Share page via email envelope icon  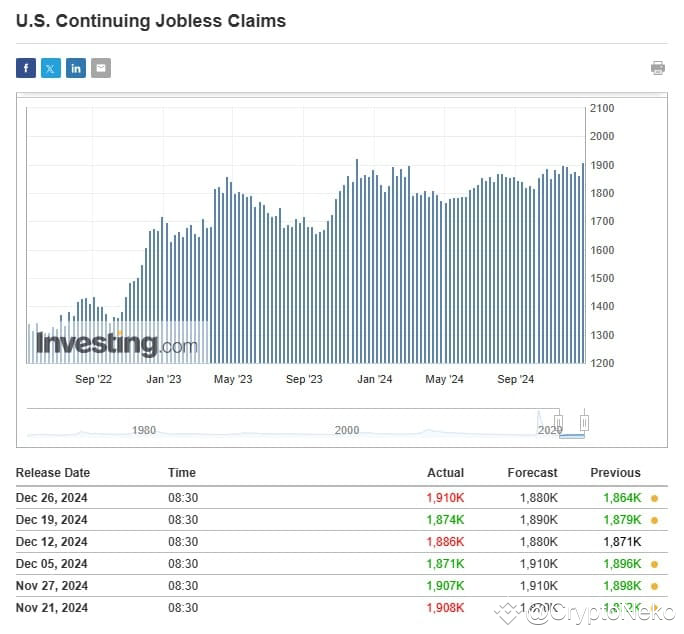pyautogui.click(x=101, y=68)
